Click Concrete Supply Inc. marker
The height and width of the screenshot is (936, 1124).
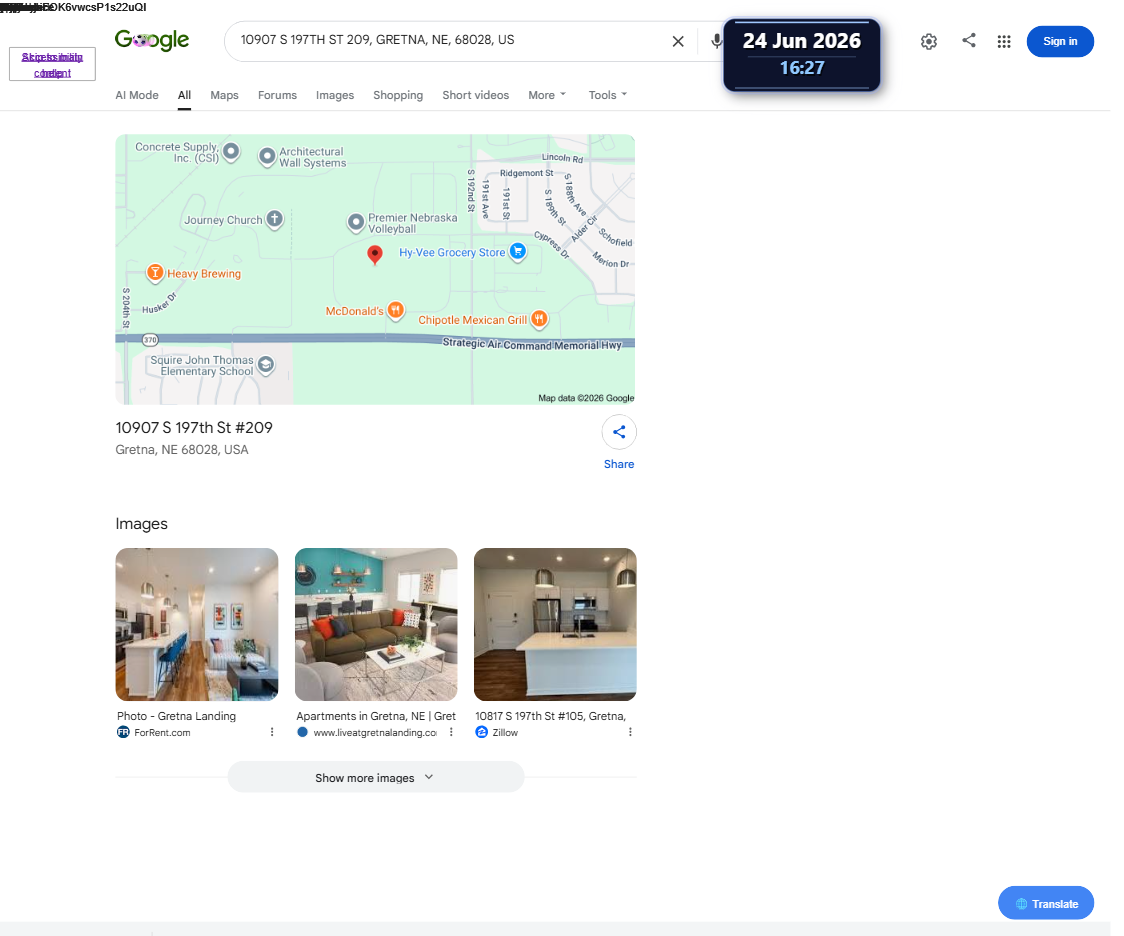click(x=231, y=151)
